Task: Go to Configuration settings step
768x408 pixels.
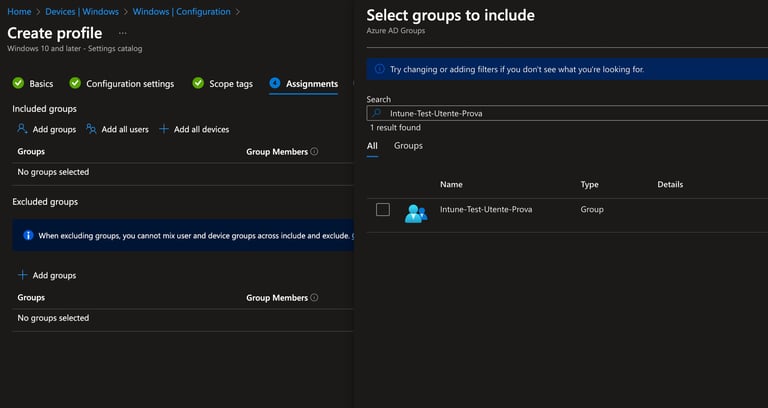Action: click(130, 84)
